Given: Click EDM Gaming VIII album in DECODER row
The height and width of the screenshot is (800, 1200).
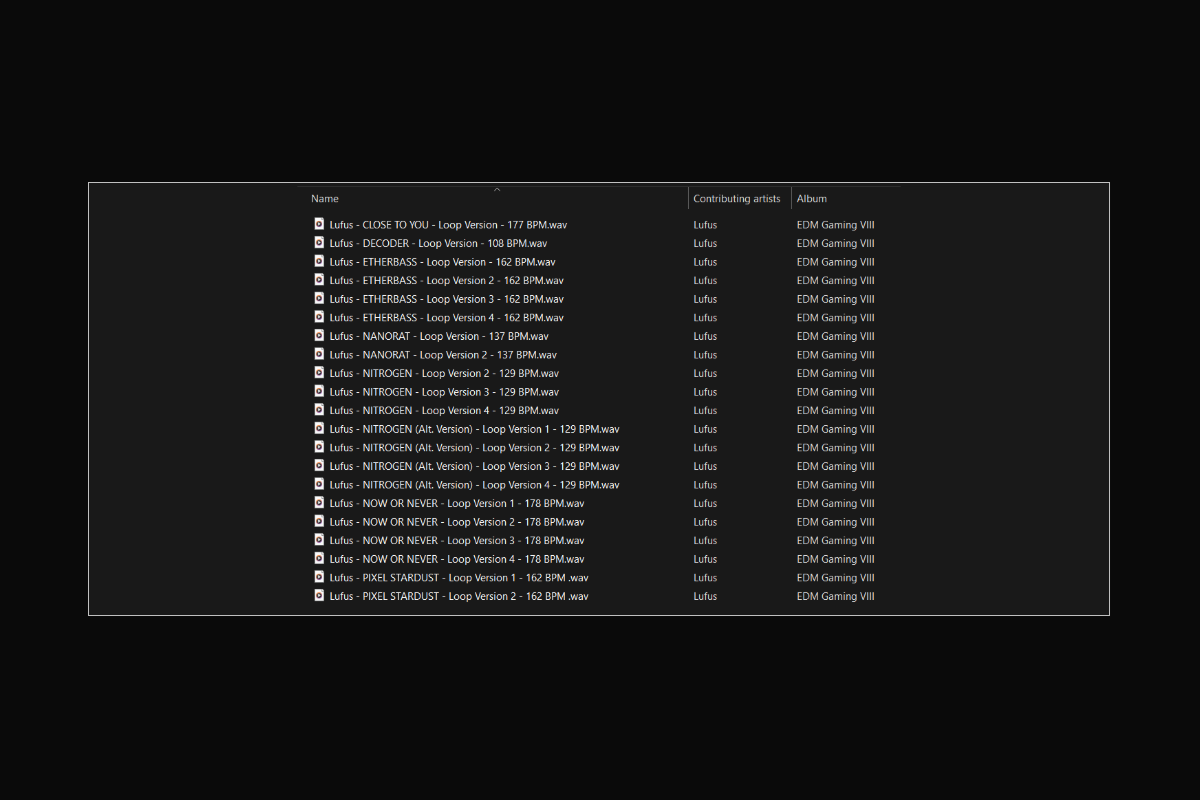Looking at the screenshot, I should point(836,243).
